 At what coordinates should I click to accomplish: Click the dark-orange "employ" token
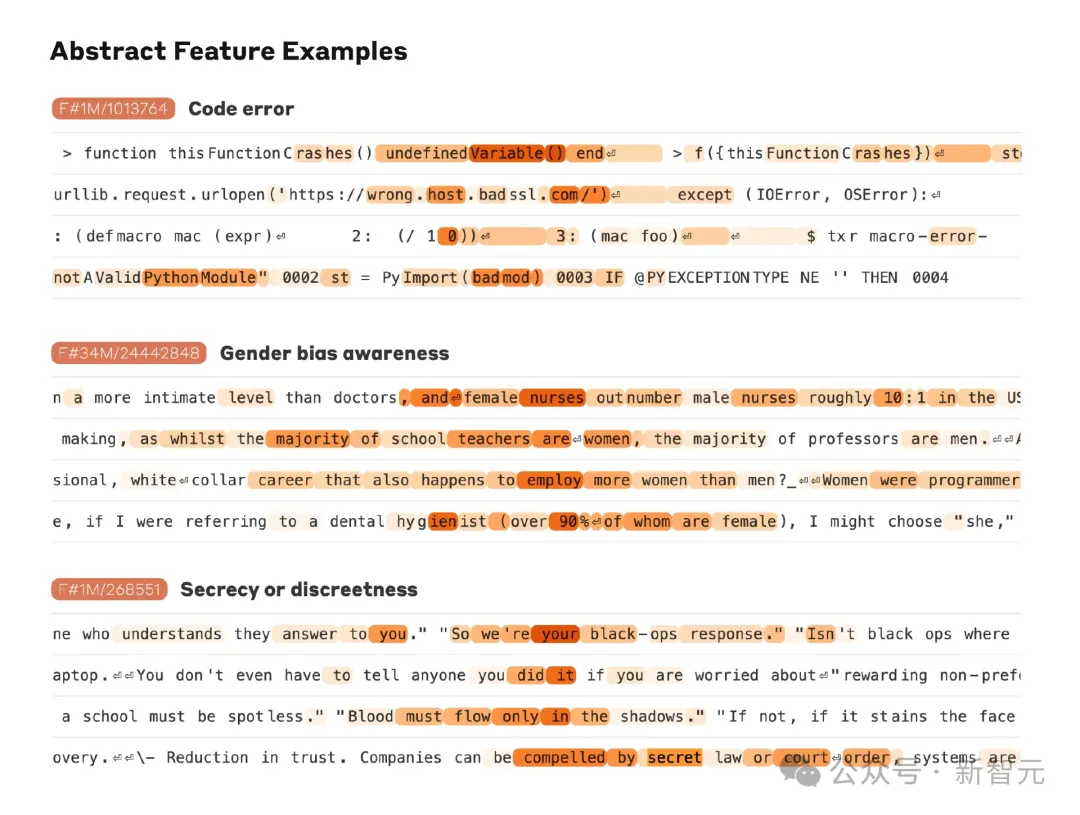pos(555,480)
